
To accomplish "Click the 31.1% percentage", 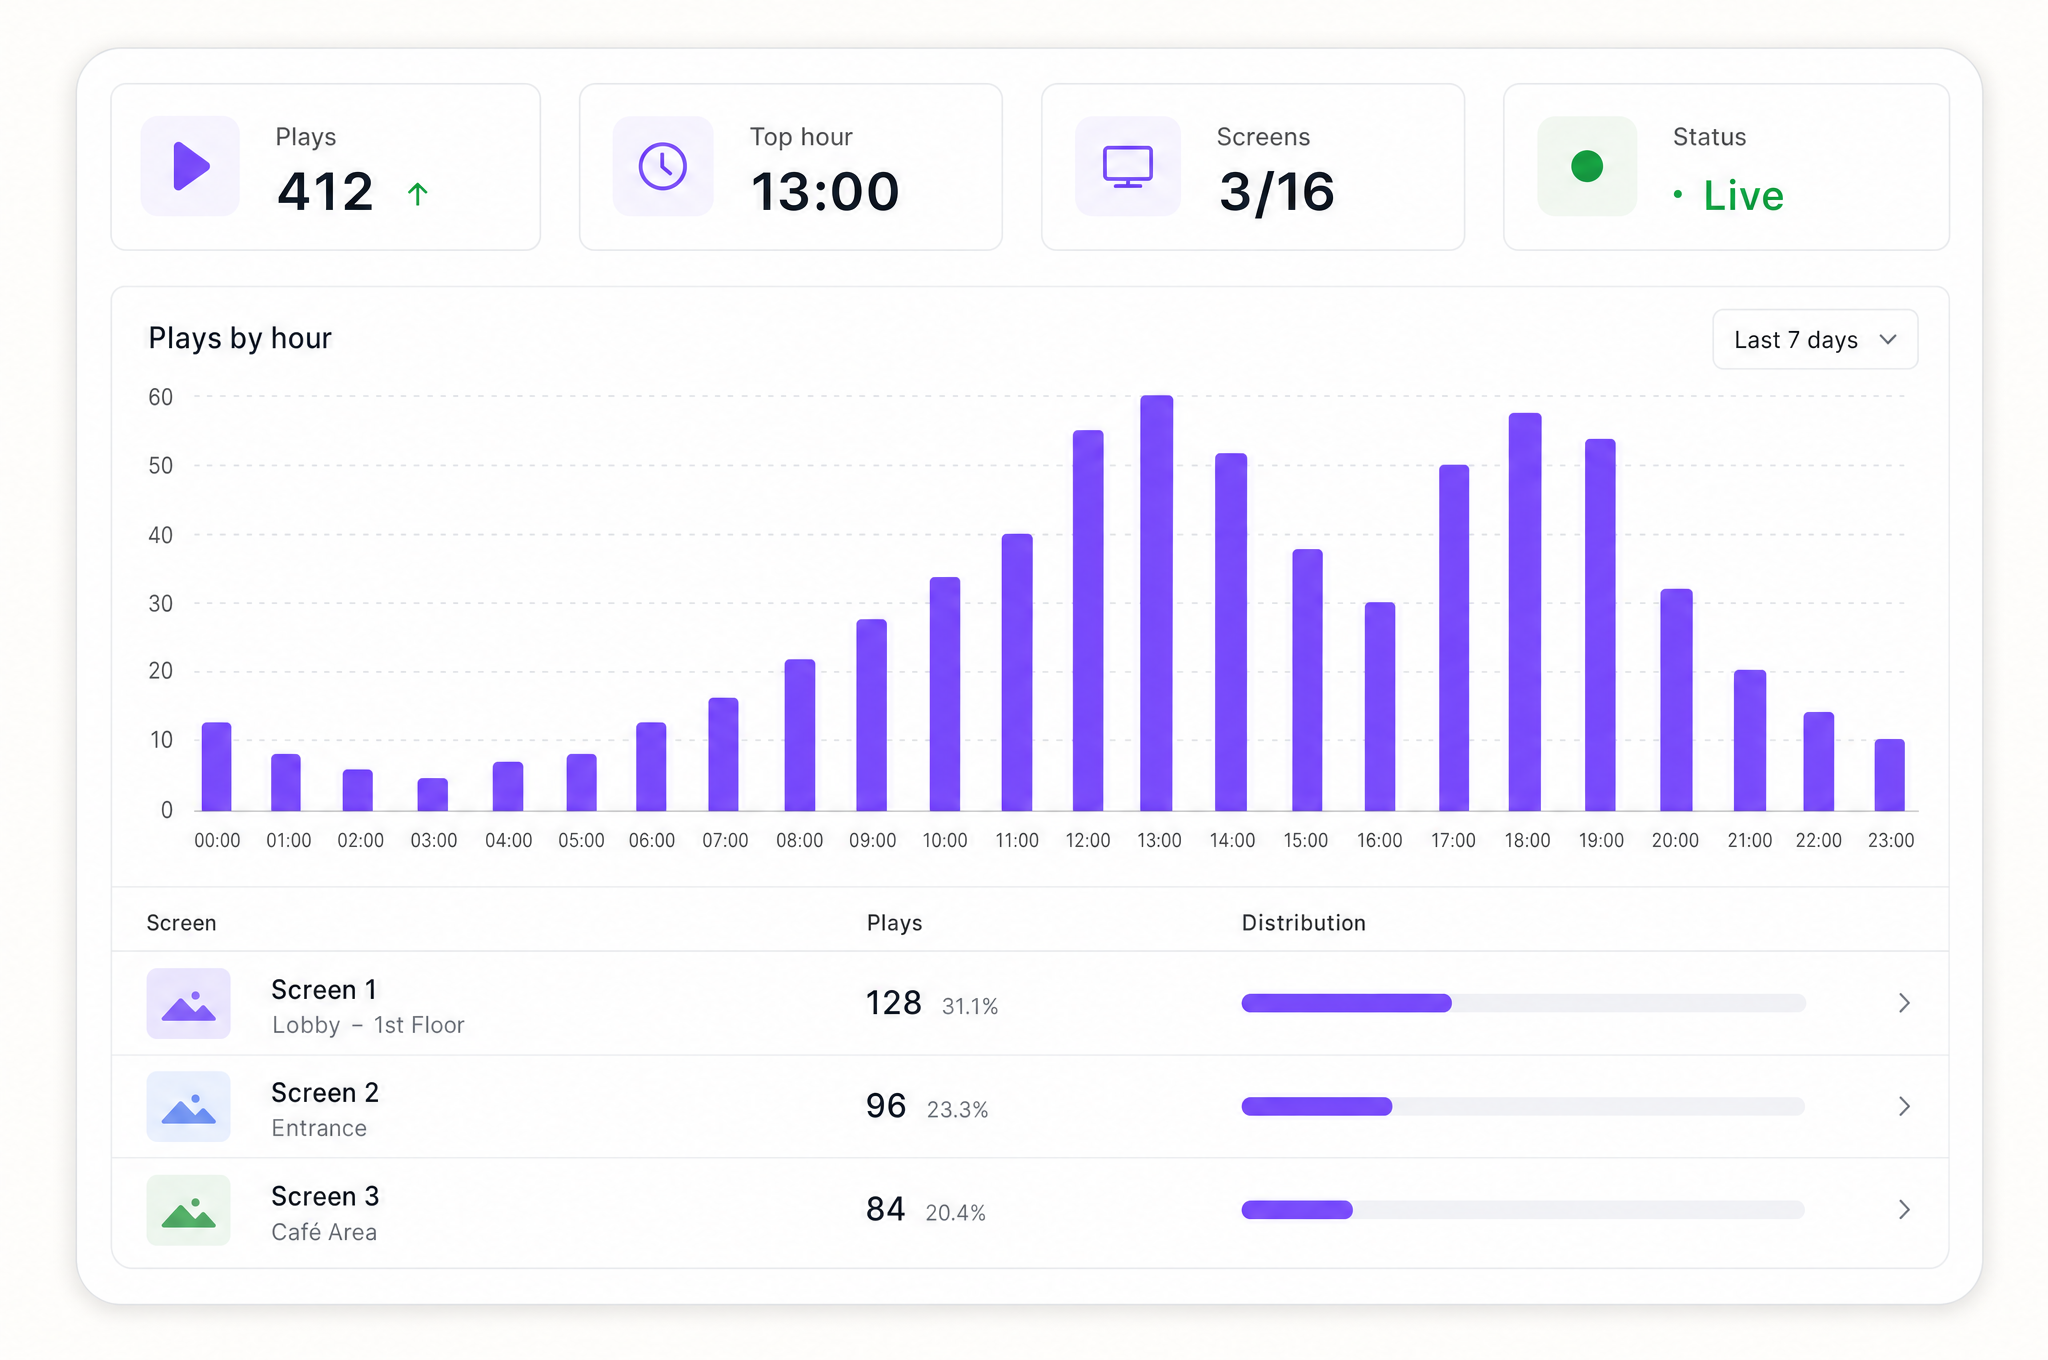I will (970, 1007).
